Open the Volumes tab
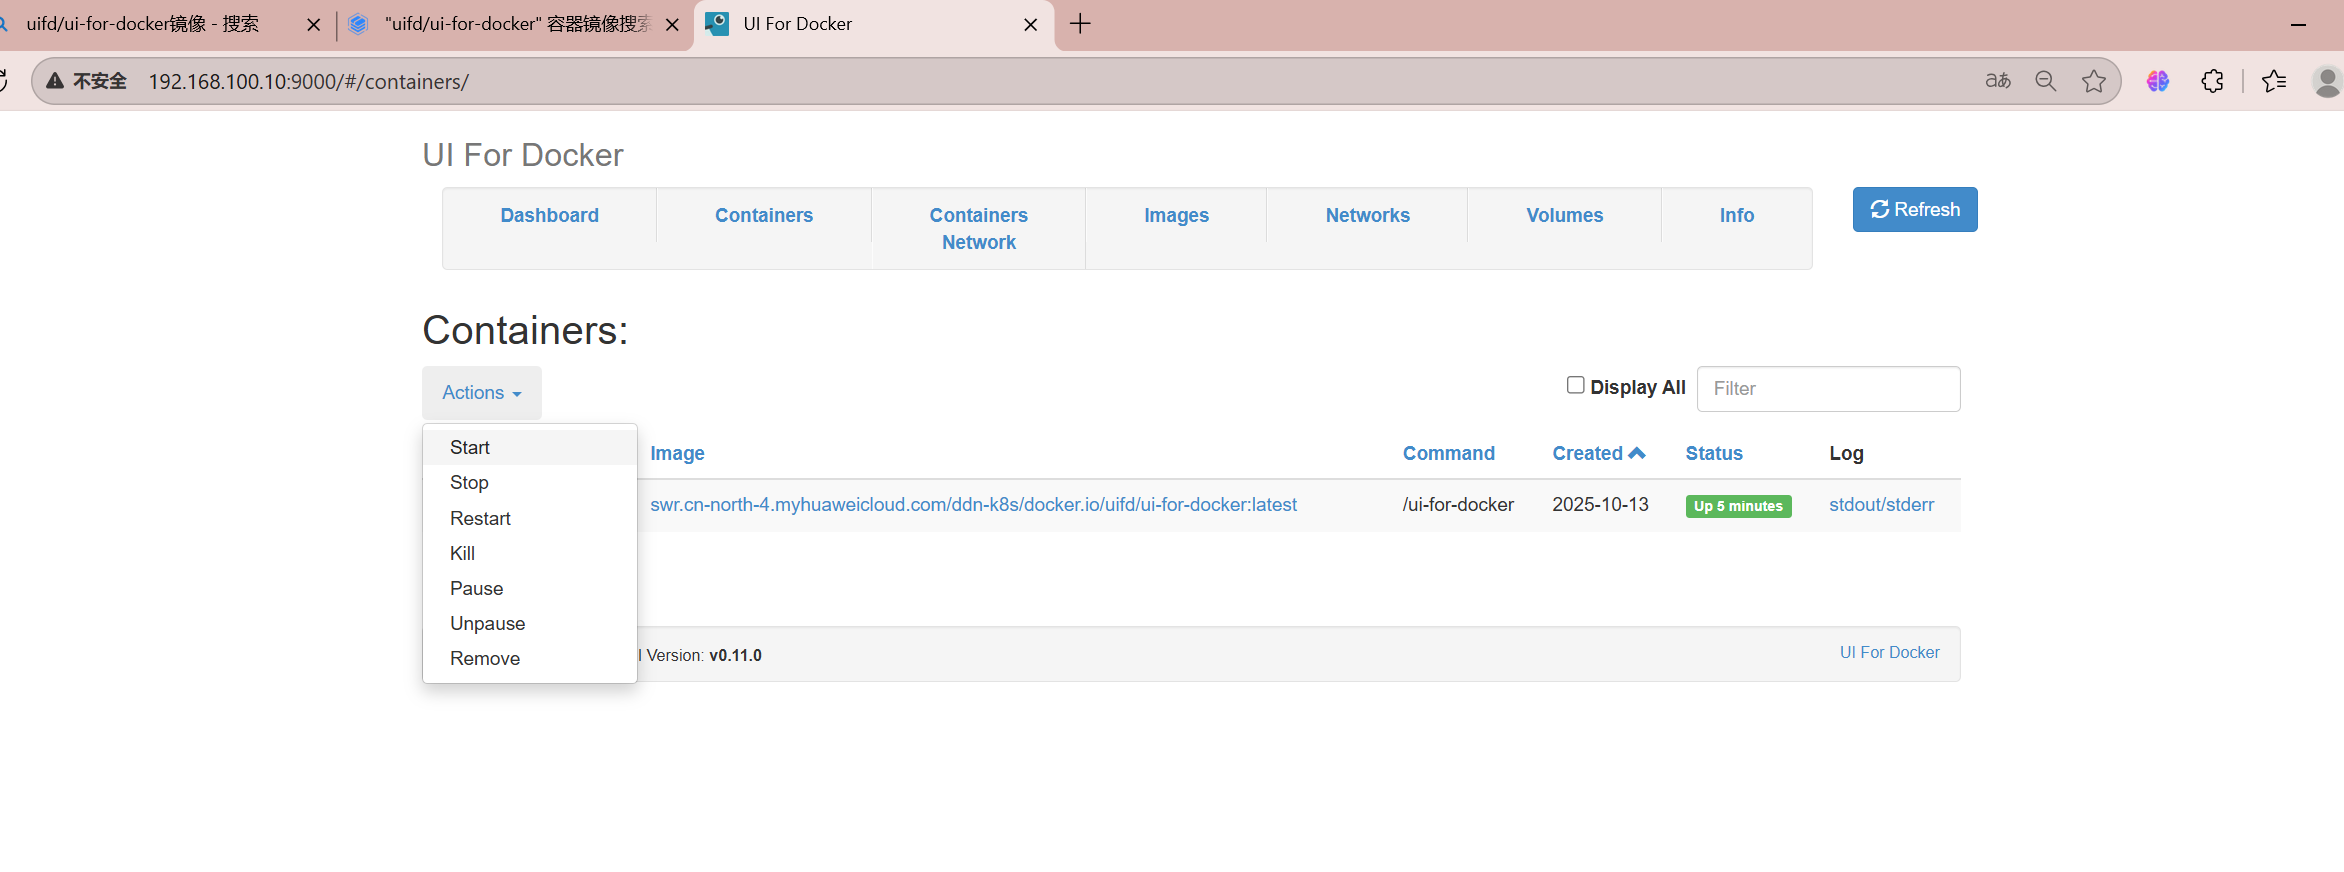The width and height of the screenshot is (2344, 872). pyautogui.click(x=1564, y=215)
